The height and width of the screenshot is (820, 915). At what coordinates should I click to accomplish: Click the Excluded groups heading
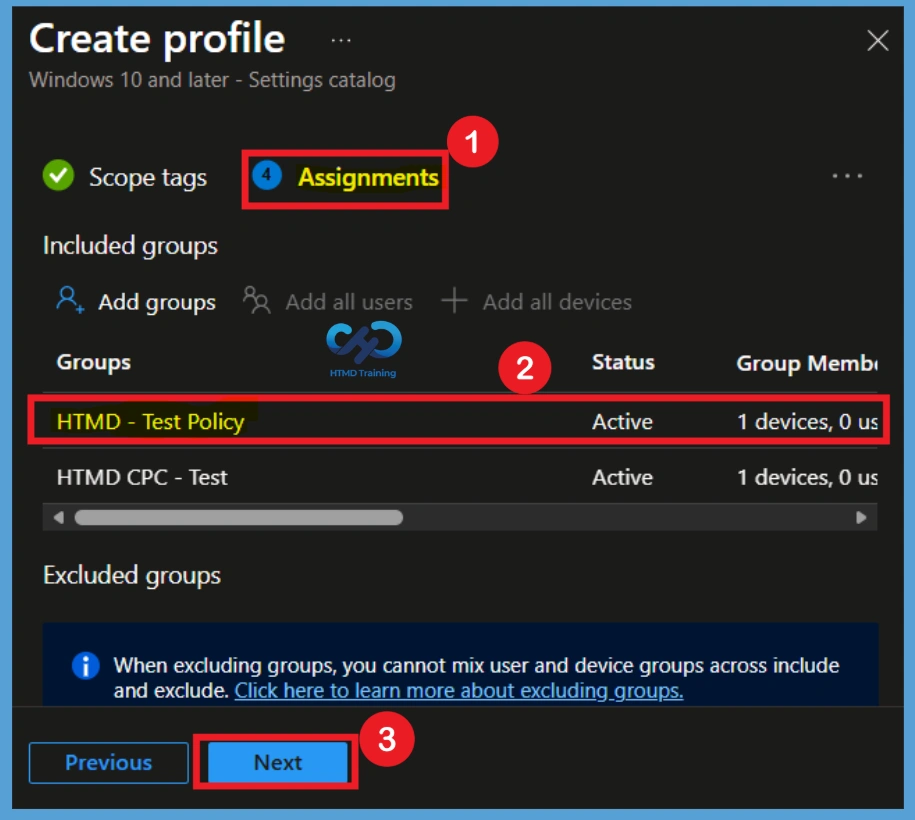[x=132, y=575]
